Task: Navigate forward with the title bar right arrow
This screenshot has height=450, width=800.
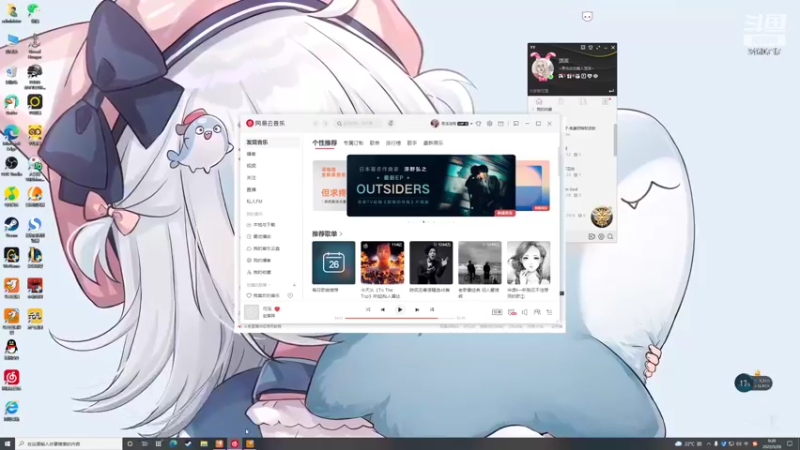Action: tap(326, 123)
